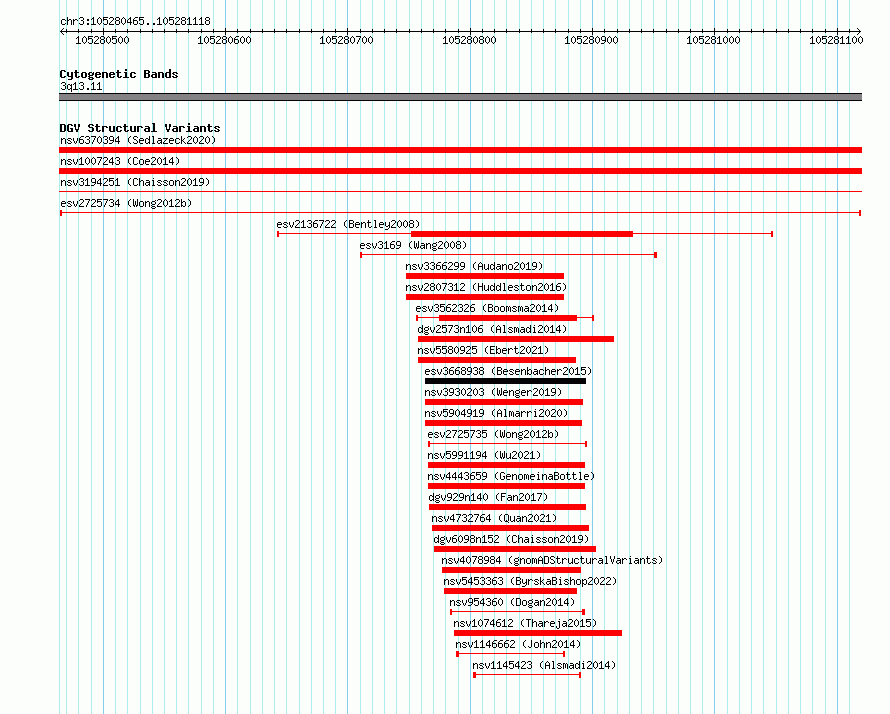Image resolution: width=890 pixels, height=714 pixels.
Task: Open the nsv954360 (Dogan2014) label
Action: (x=512, y=602)
